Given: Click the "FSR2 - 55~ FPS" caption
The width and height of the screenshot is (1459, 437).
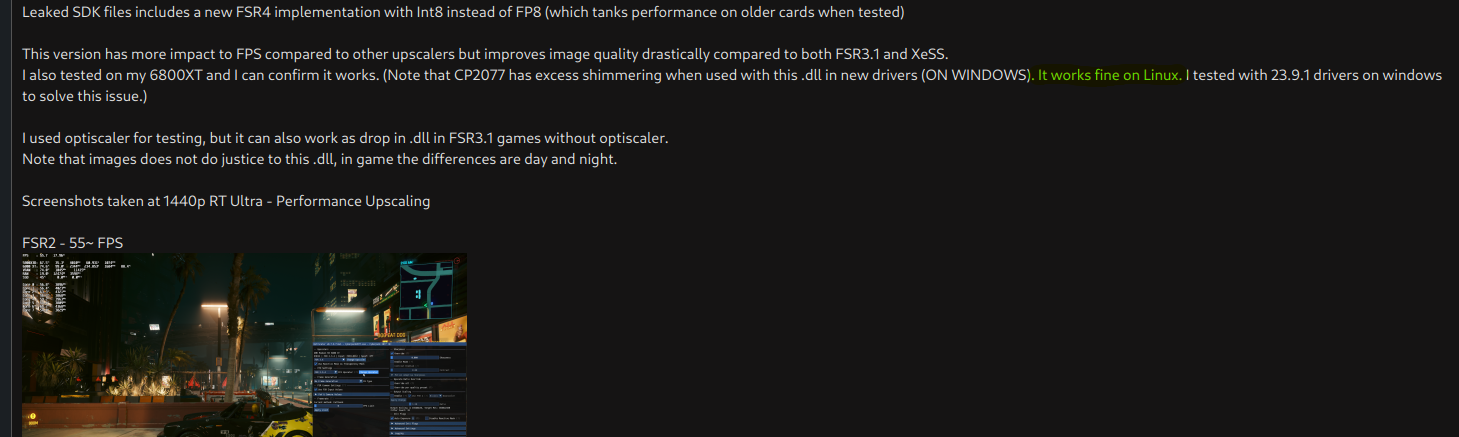Looking at the screenshot, I should tap(72, 243).
